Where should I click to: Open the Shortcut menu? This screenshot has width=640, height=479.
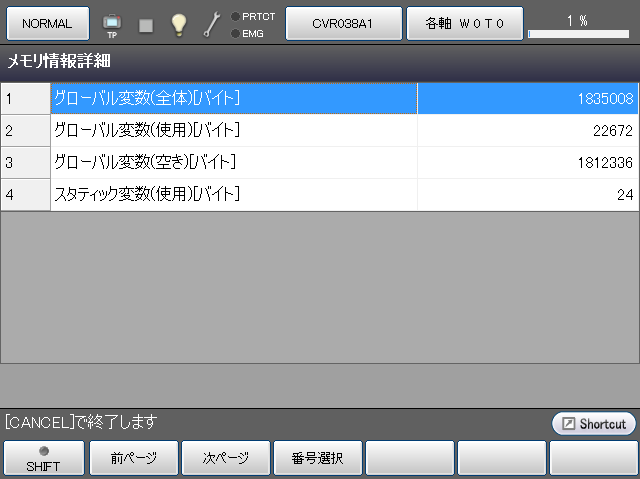pos(594,424)
